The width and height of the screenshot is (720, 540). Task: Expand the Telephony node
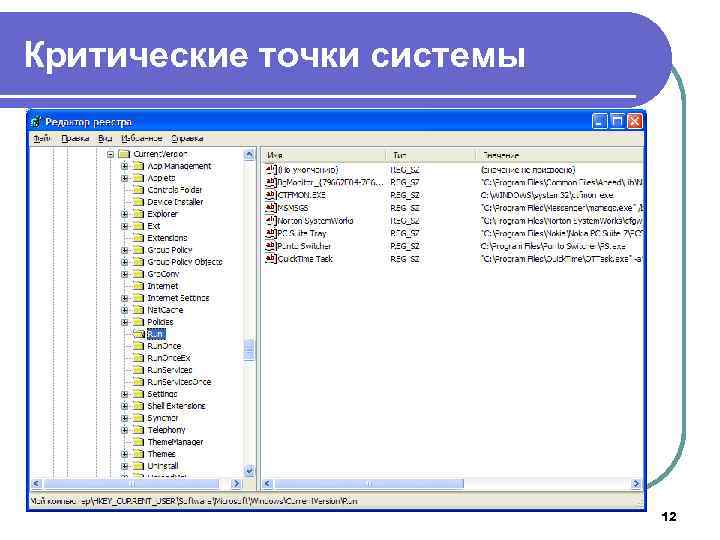tap(124, 430)
